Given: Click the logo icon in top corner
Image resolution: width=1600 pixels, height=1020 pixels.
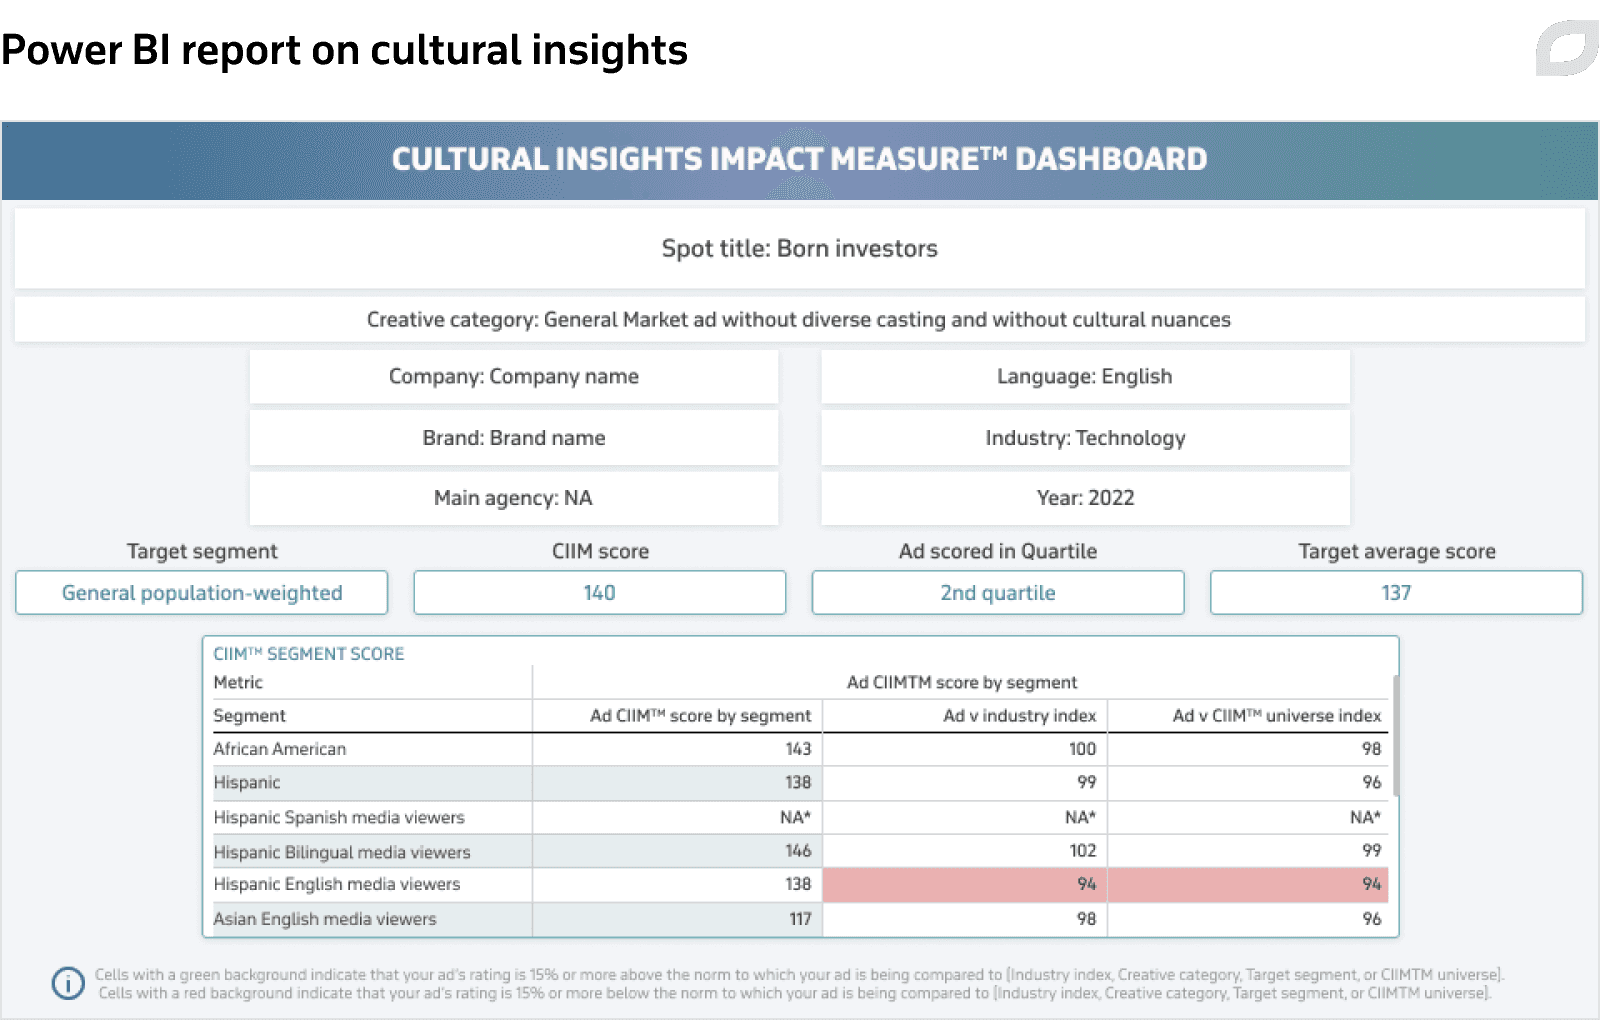Looking at the screenshot, I should click(x=1567, y=48).
